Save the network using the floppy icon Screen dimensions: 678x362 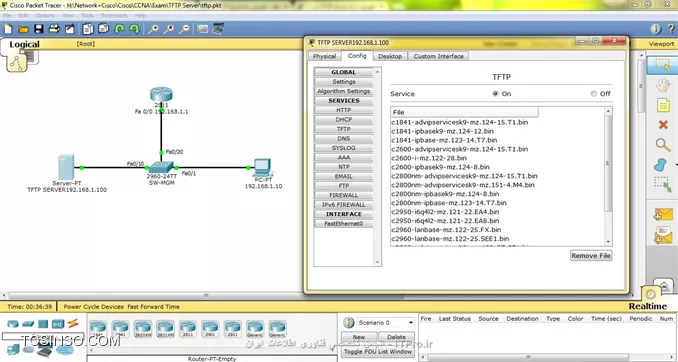pyautogui.click(x=39, y=29)
